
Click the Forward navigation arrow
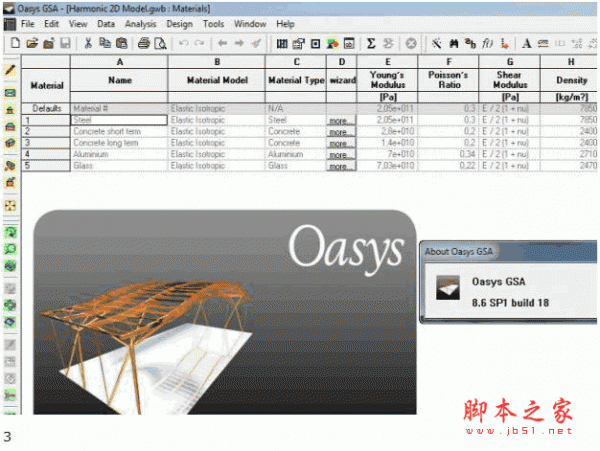point(239,43)
